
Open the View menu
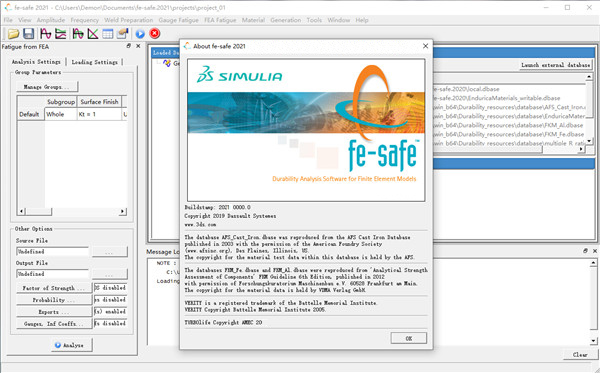pos(25,20)
